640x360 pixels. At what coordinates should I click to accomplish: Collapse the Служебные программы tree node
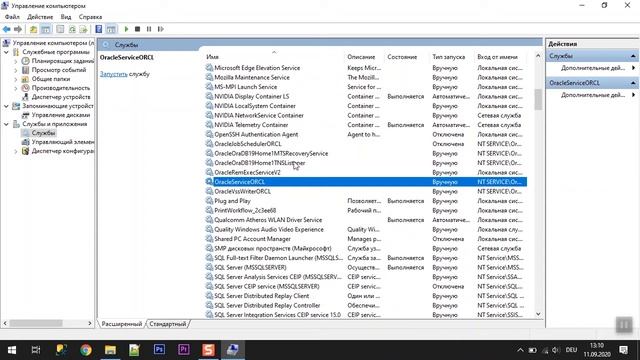tap(6, 52)
